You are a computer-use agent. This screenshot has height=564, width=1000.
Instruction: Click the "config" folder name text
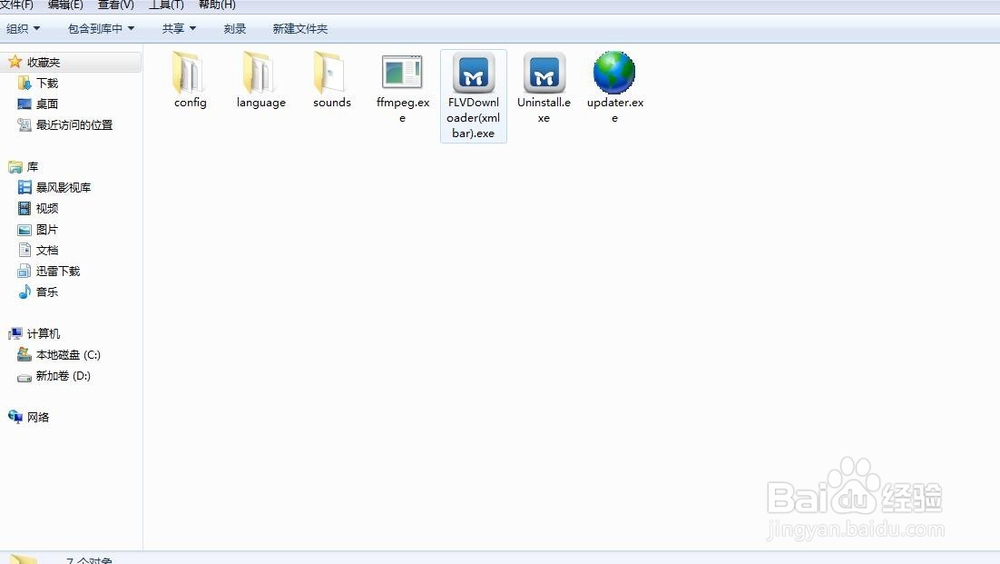pyautogui.click(x=190, y=103)
